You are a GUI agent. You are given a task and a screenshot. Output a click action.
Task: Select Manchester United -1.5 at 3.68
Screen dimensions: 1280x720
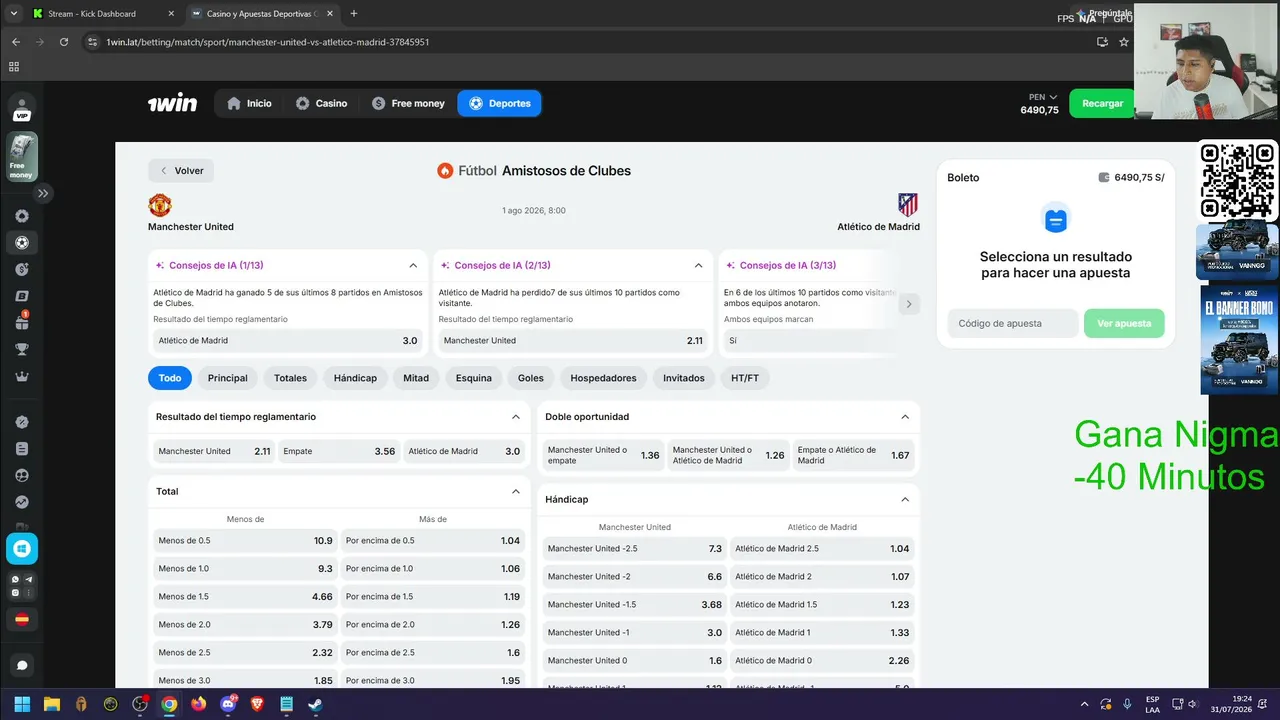634,604
